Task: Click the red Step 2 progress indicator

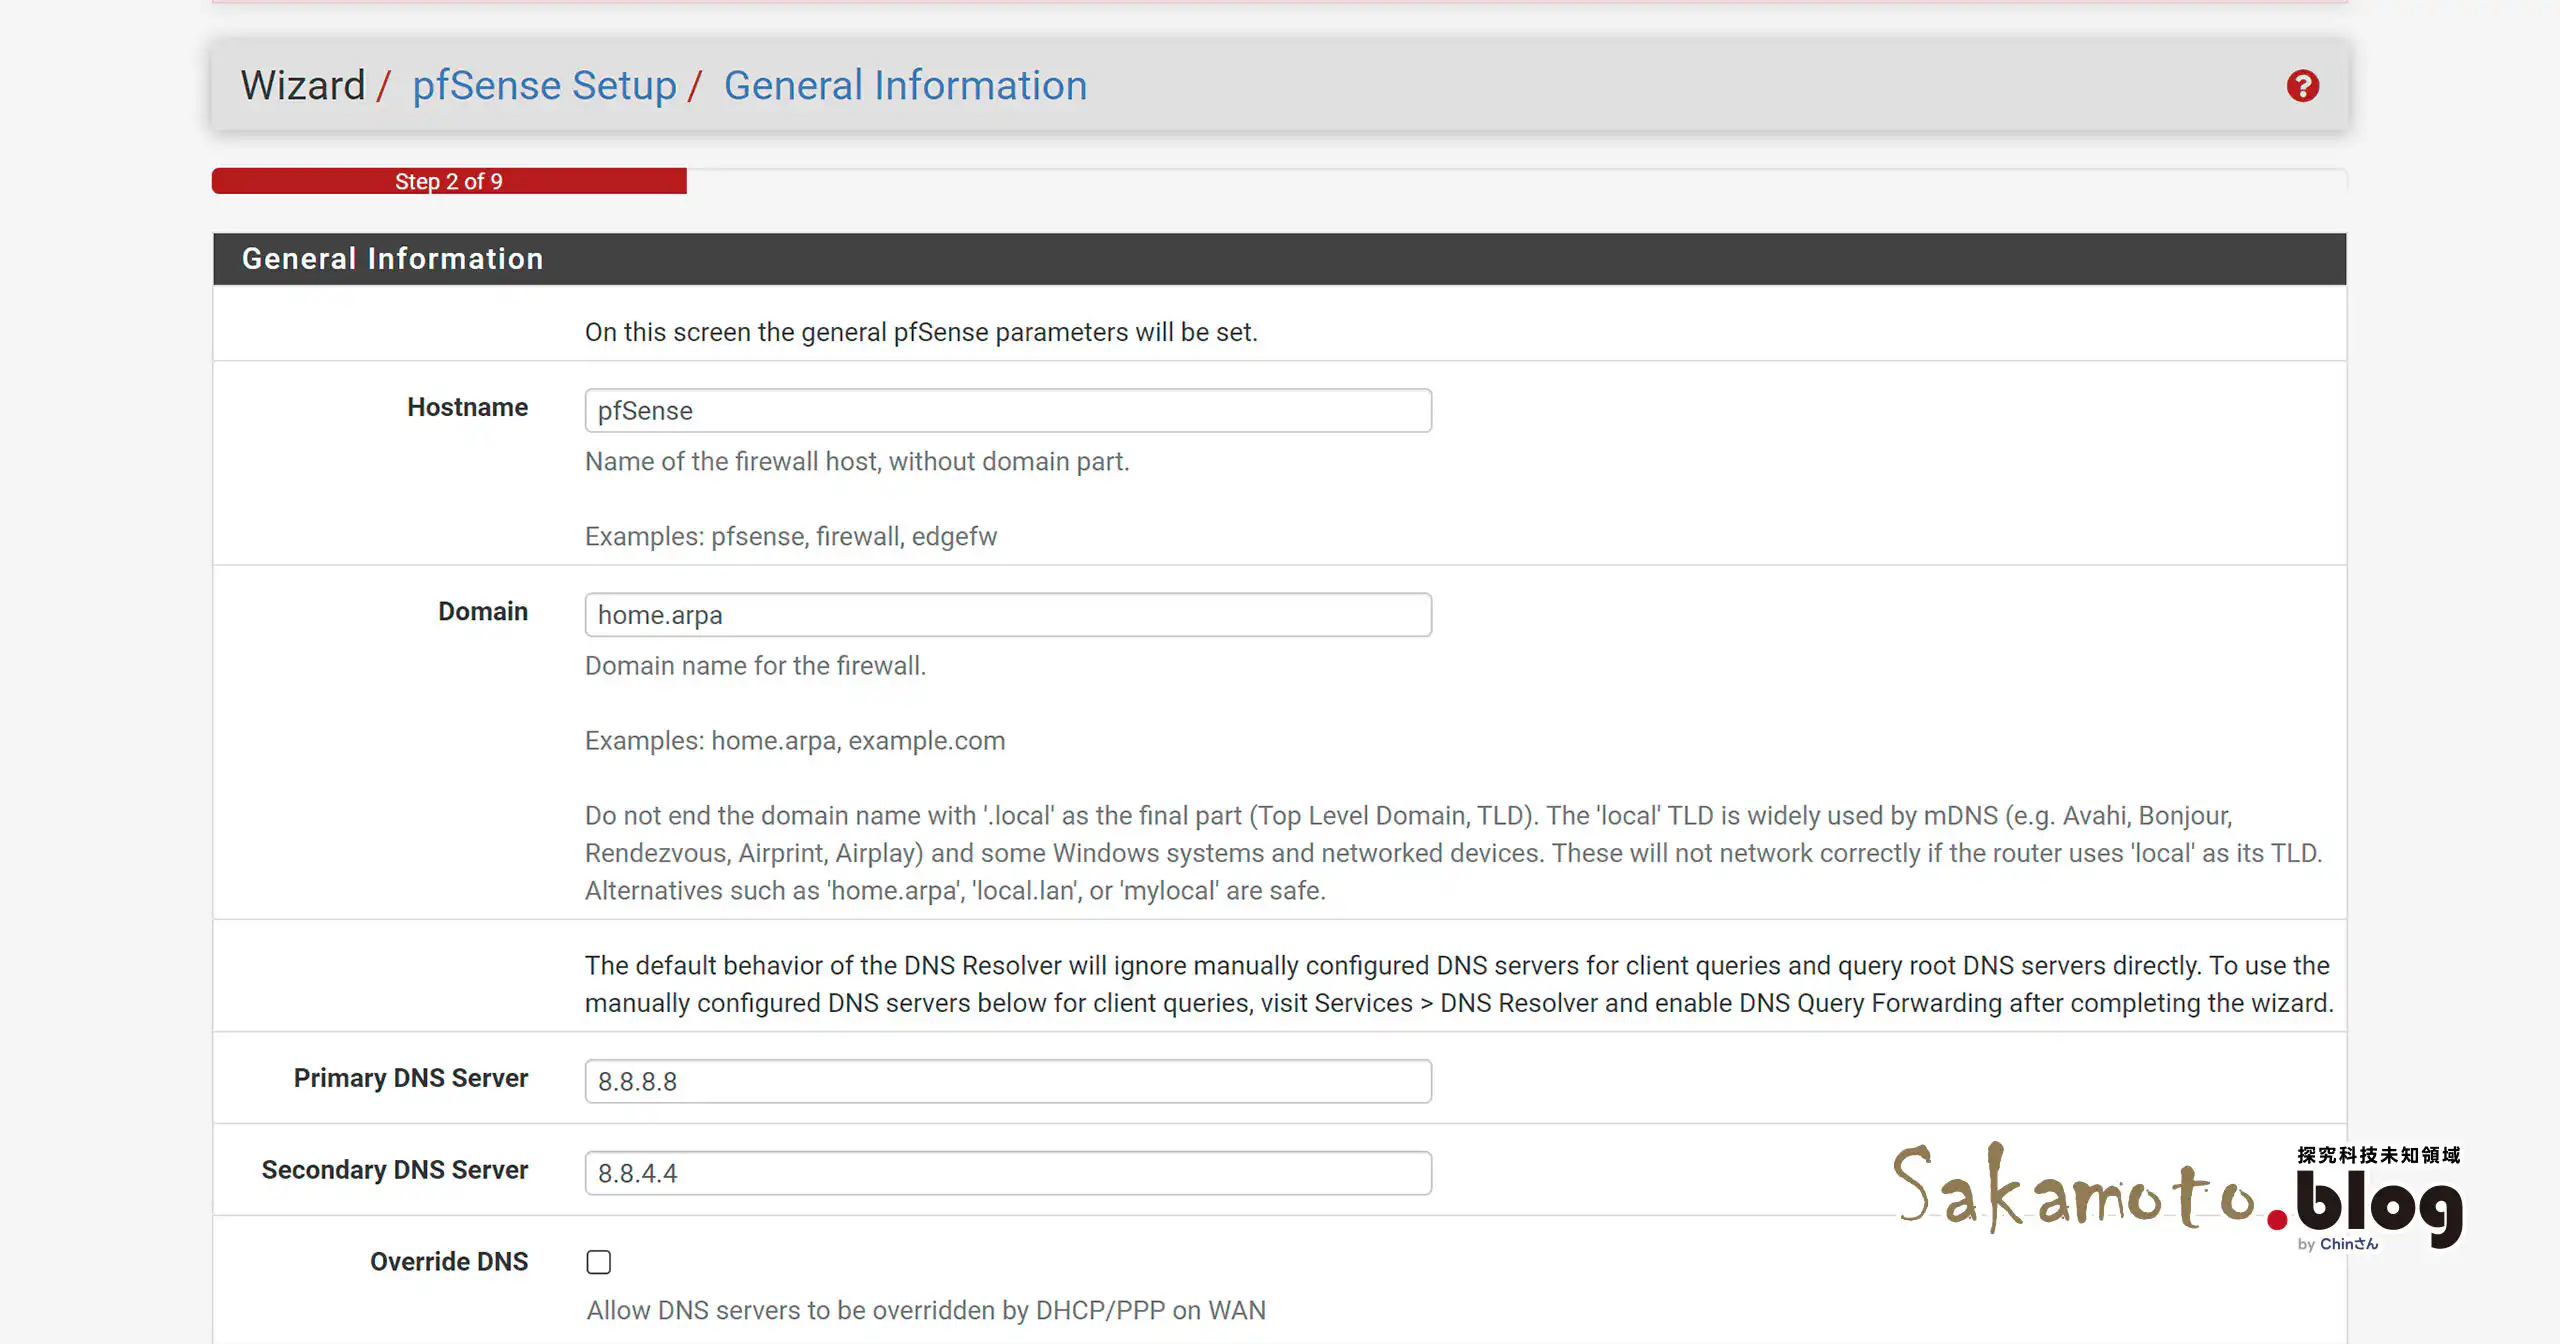Action: pyautogui.click(x=447, y=181)
